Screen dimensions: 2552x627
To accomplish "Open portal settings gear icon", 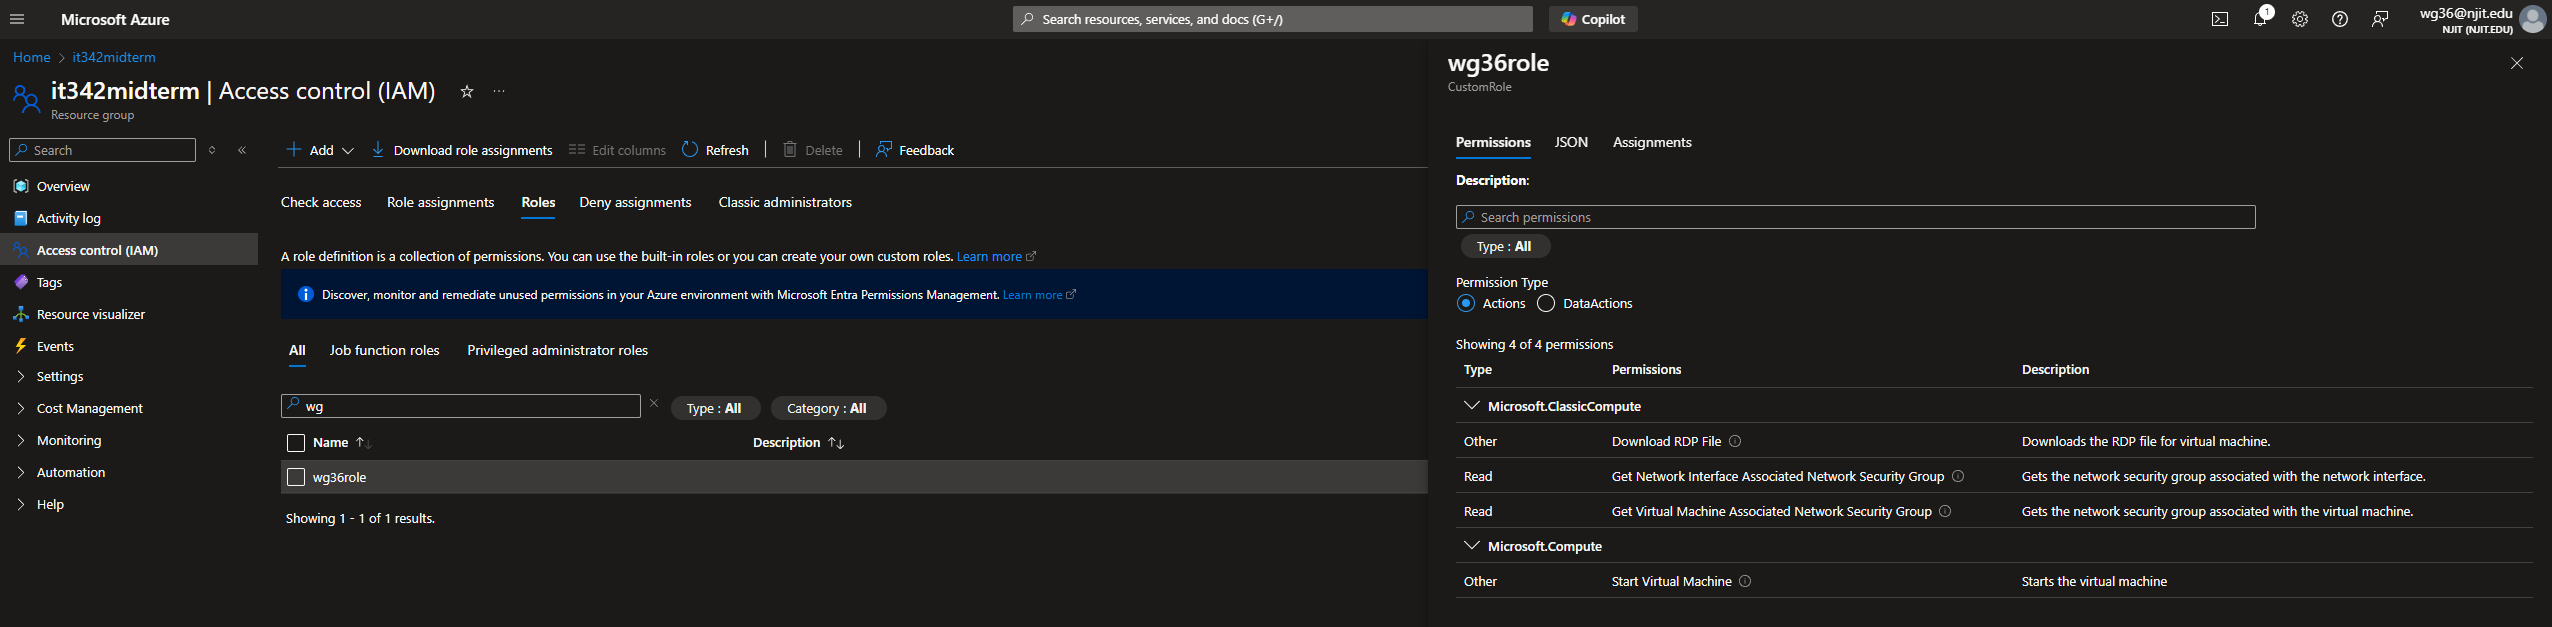I will point(2299,19).
